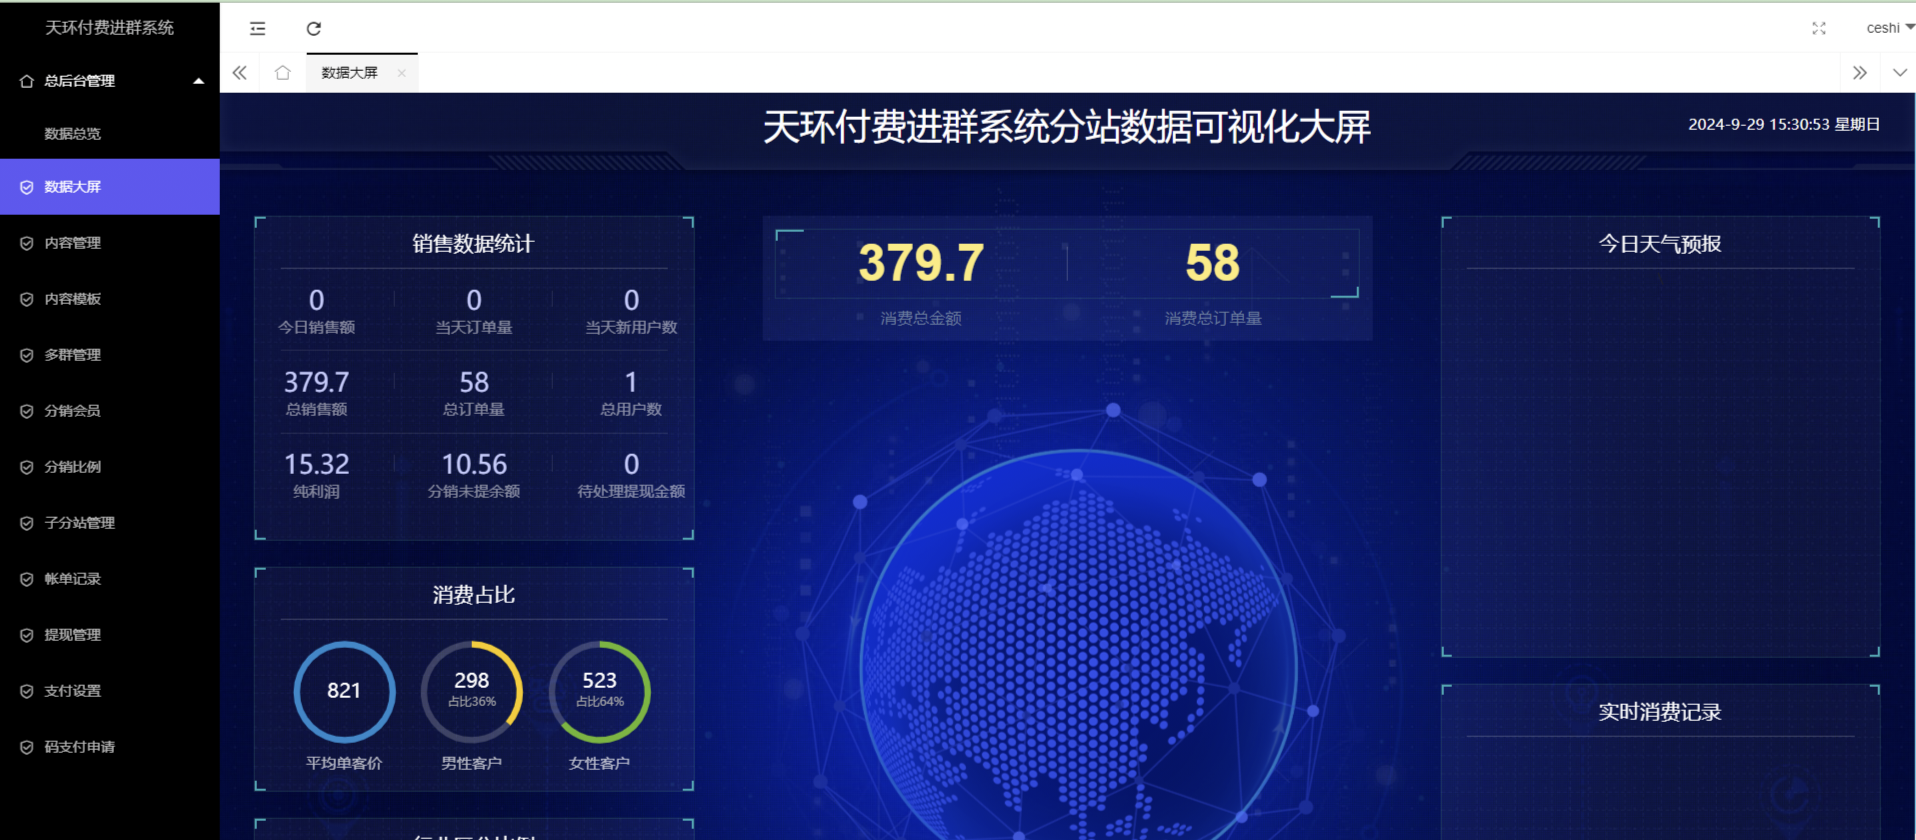Open tab operations dropdown arrow
The height and width of the screenshot is (840, 1916).
pyautogui.click(x=1900, y=72)
